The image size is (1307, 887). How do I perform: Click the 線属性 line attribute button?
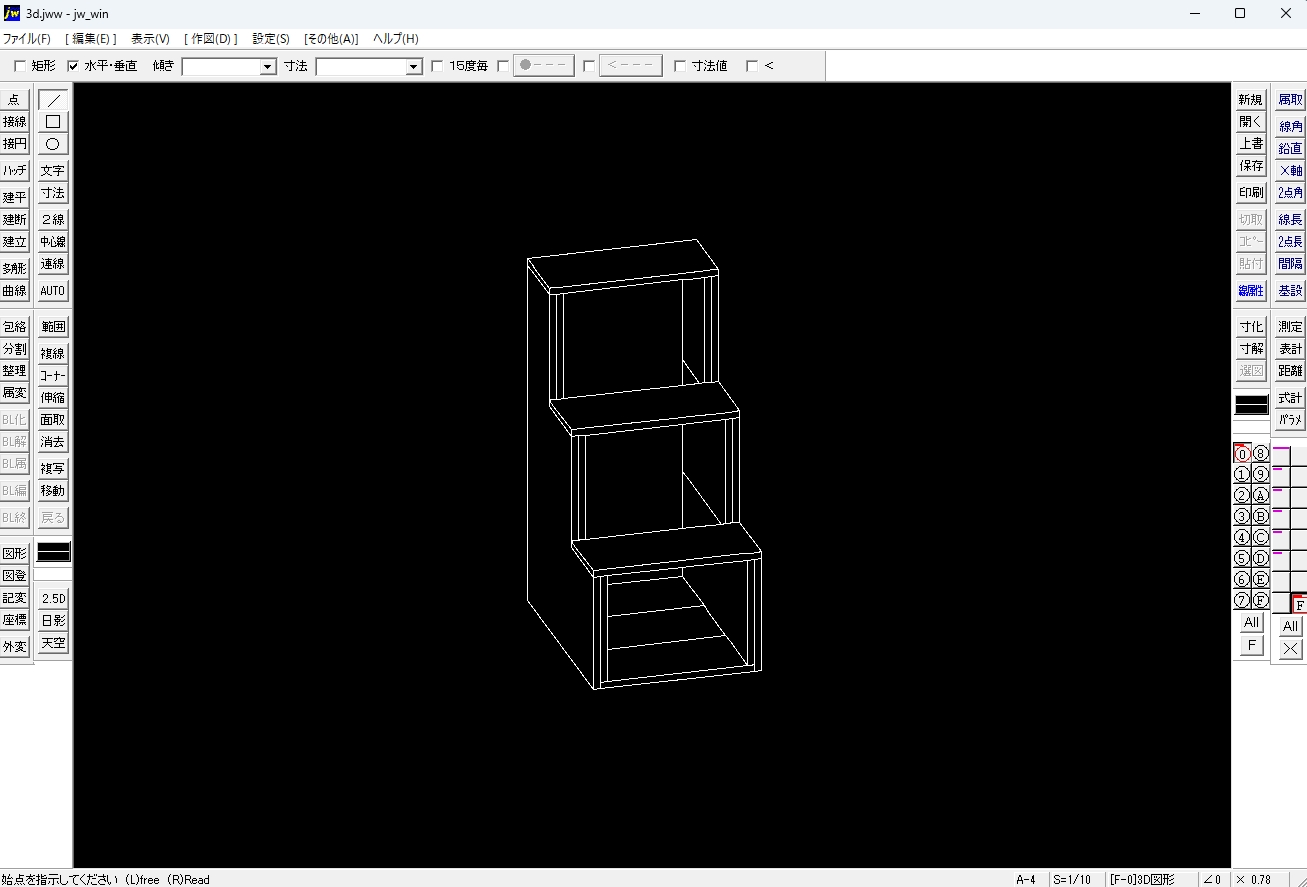pos(1251,291)
